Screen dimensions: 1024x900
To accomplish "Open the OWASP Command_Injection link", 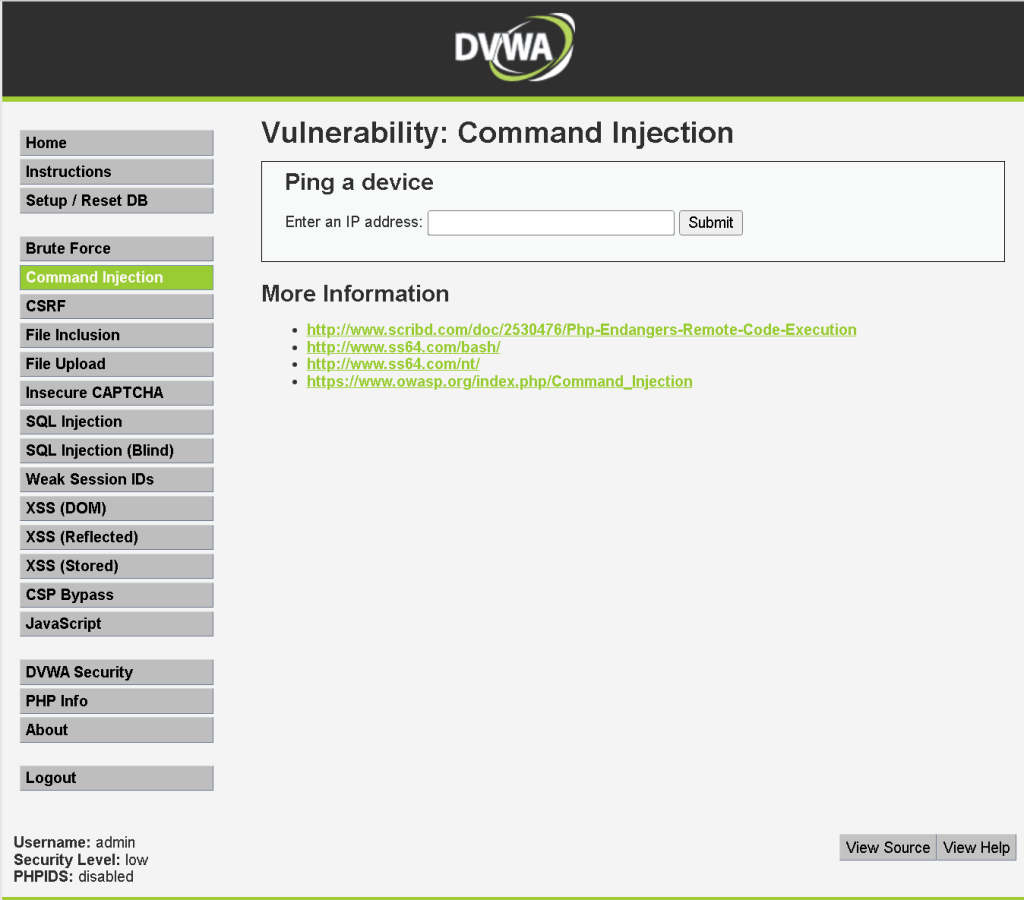I will pyautogui.click(x=499, y=381).
